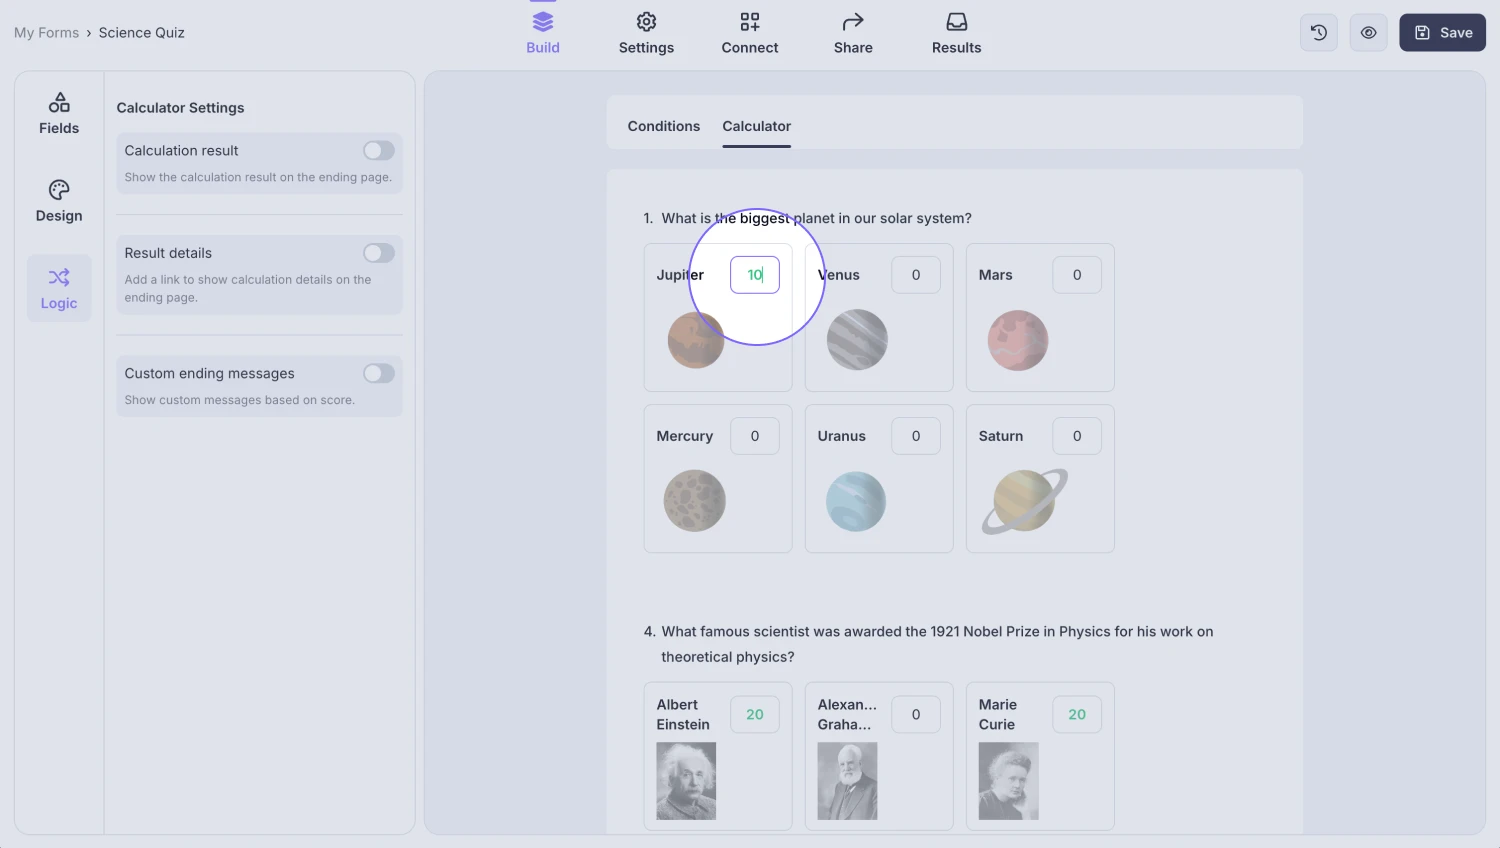The image size is (1500, 848).
Task: Go back to My Forms
Action: [x=46, y=33]
